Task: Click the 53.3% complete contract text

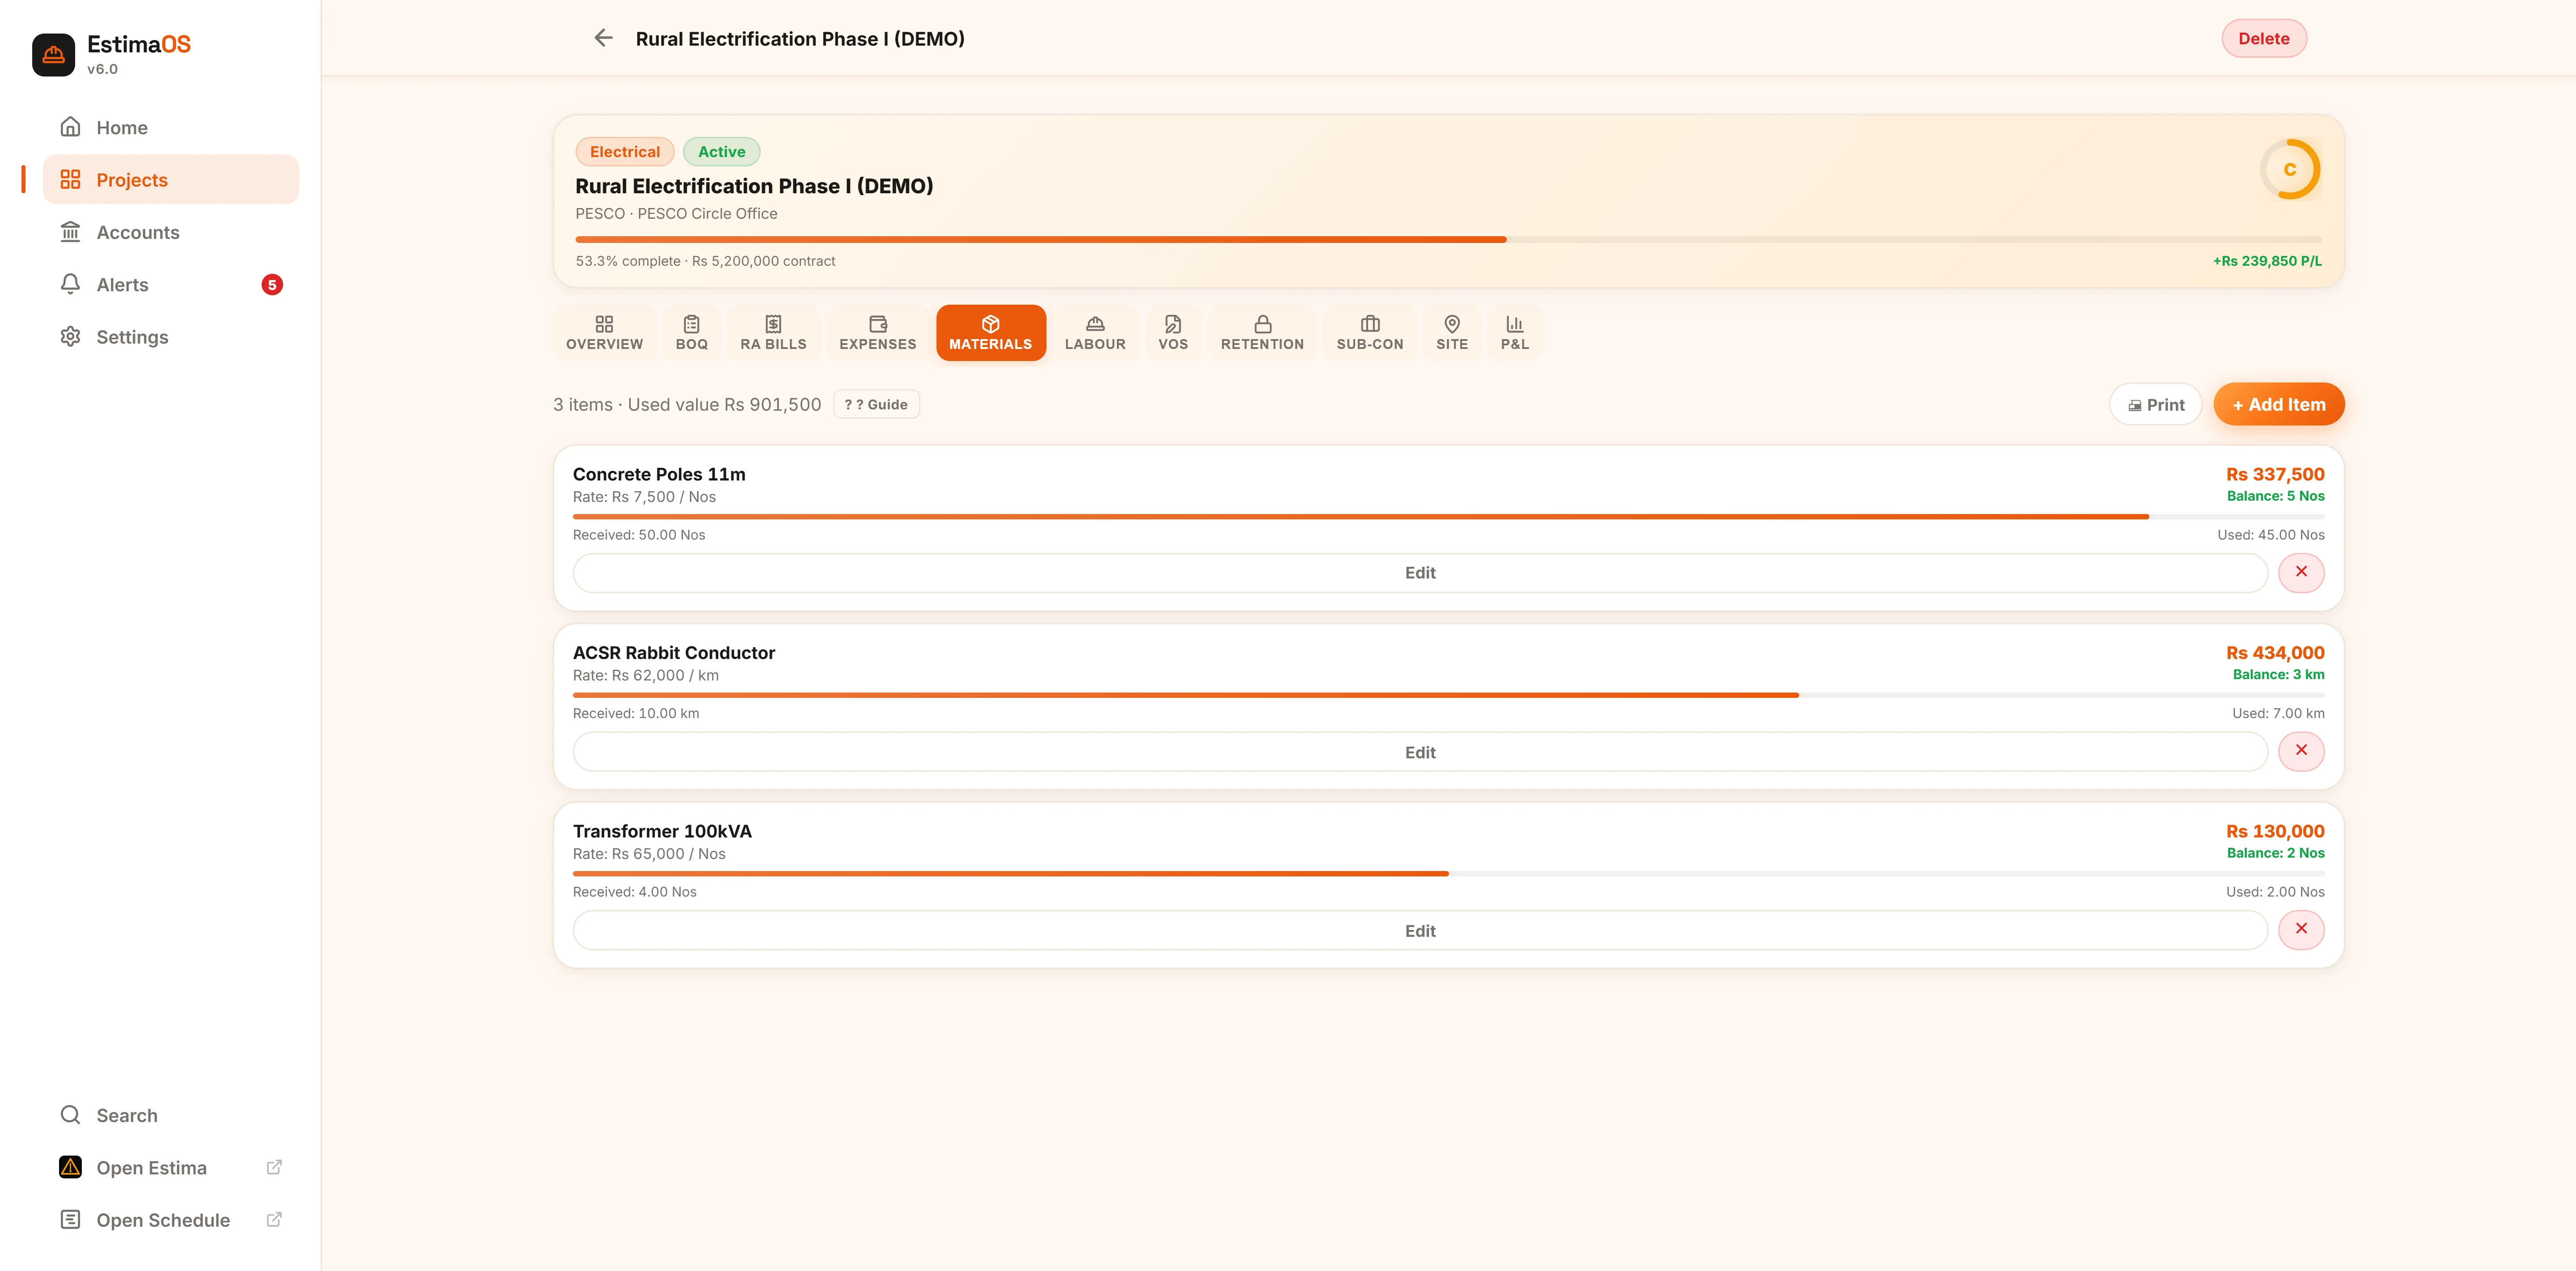Action: pyautogui.click(x=705, y=261)
